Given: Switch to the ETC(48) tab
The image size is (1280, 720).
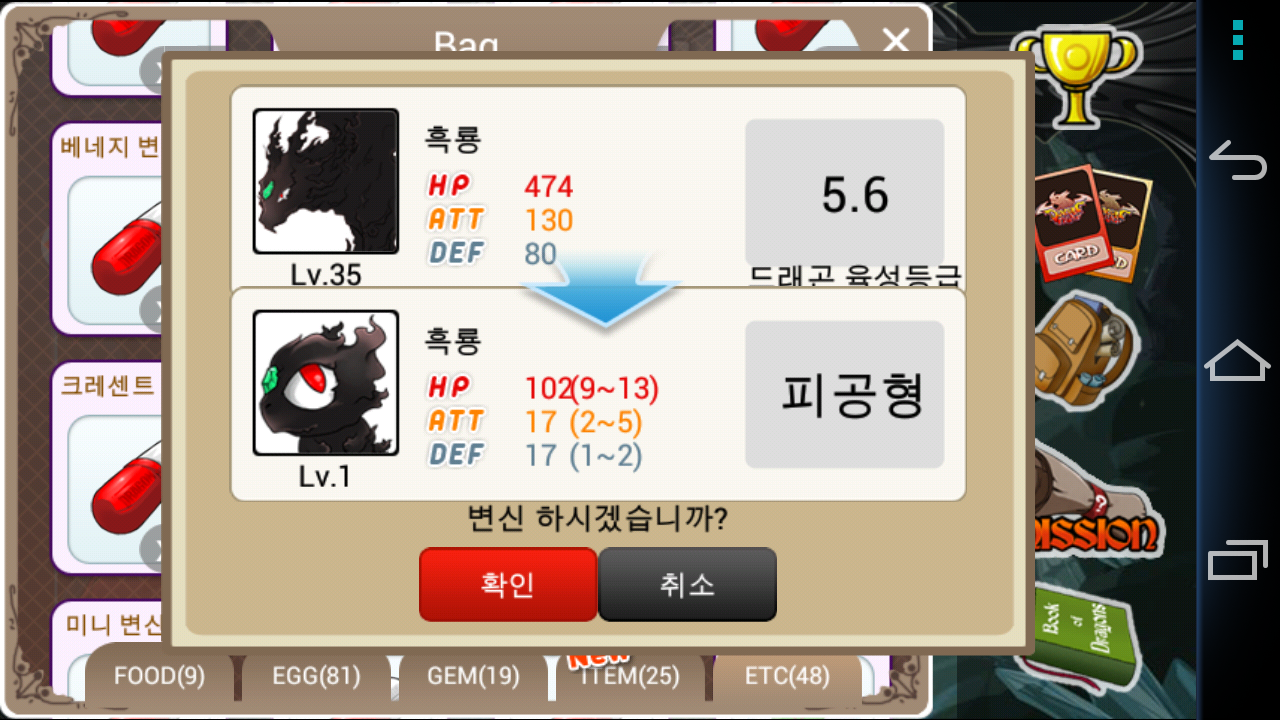Looking at the screenshot, I should tap(787, 676).
